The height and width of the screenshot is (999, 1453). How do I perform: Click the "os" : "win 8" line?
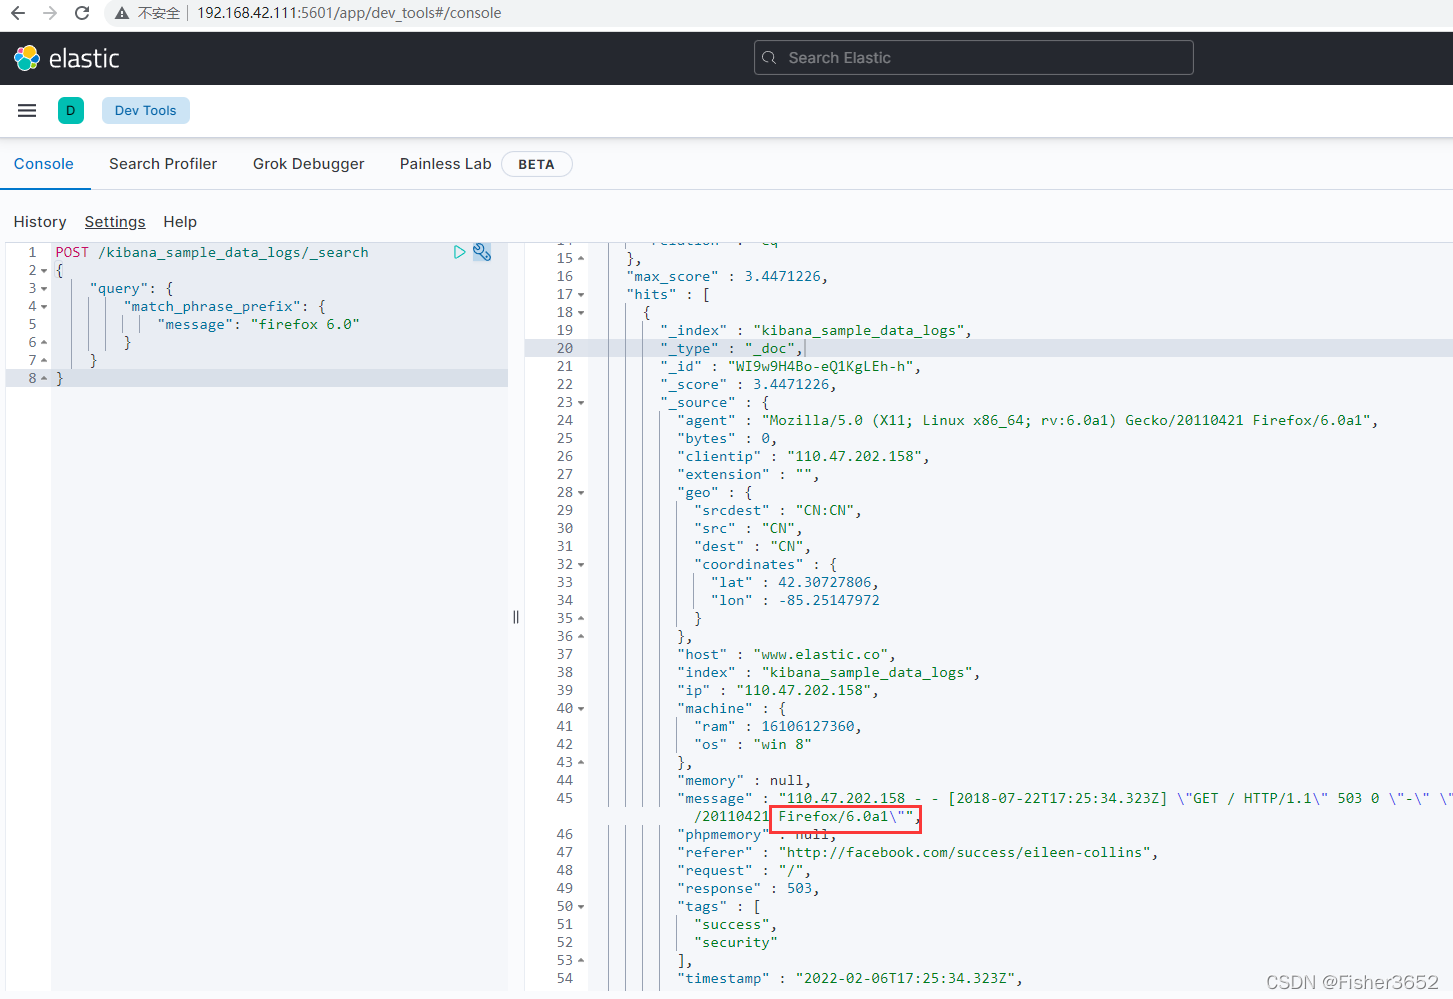[x=753, y=745]
